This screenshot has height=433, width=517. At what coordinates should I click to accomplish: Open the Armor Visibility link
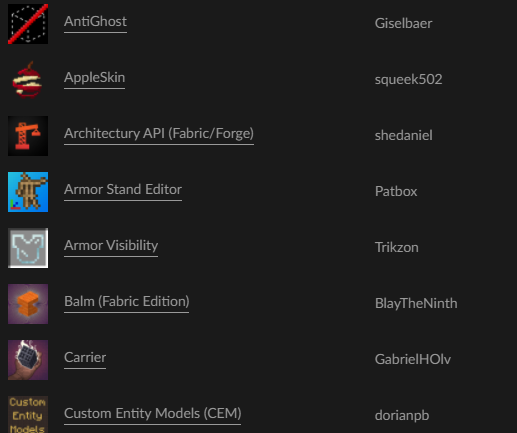click(111, 246)
